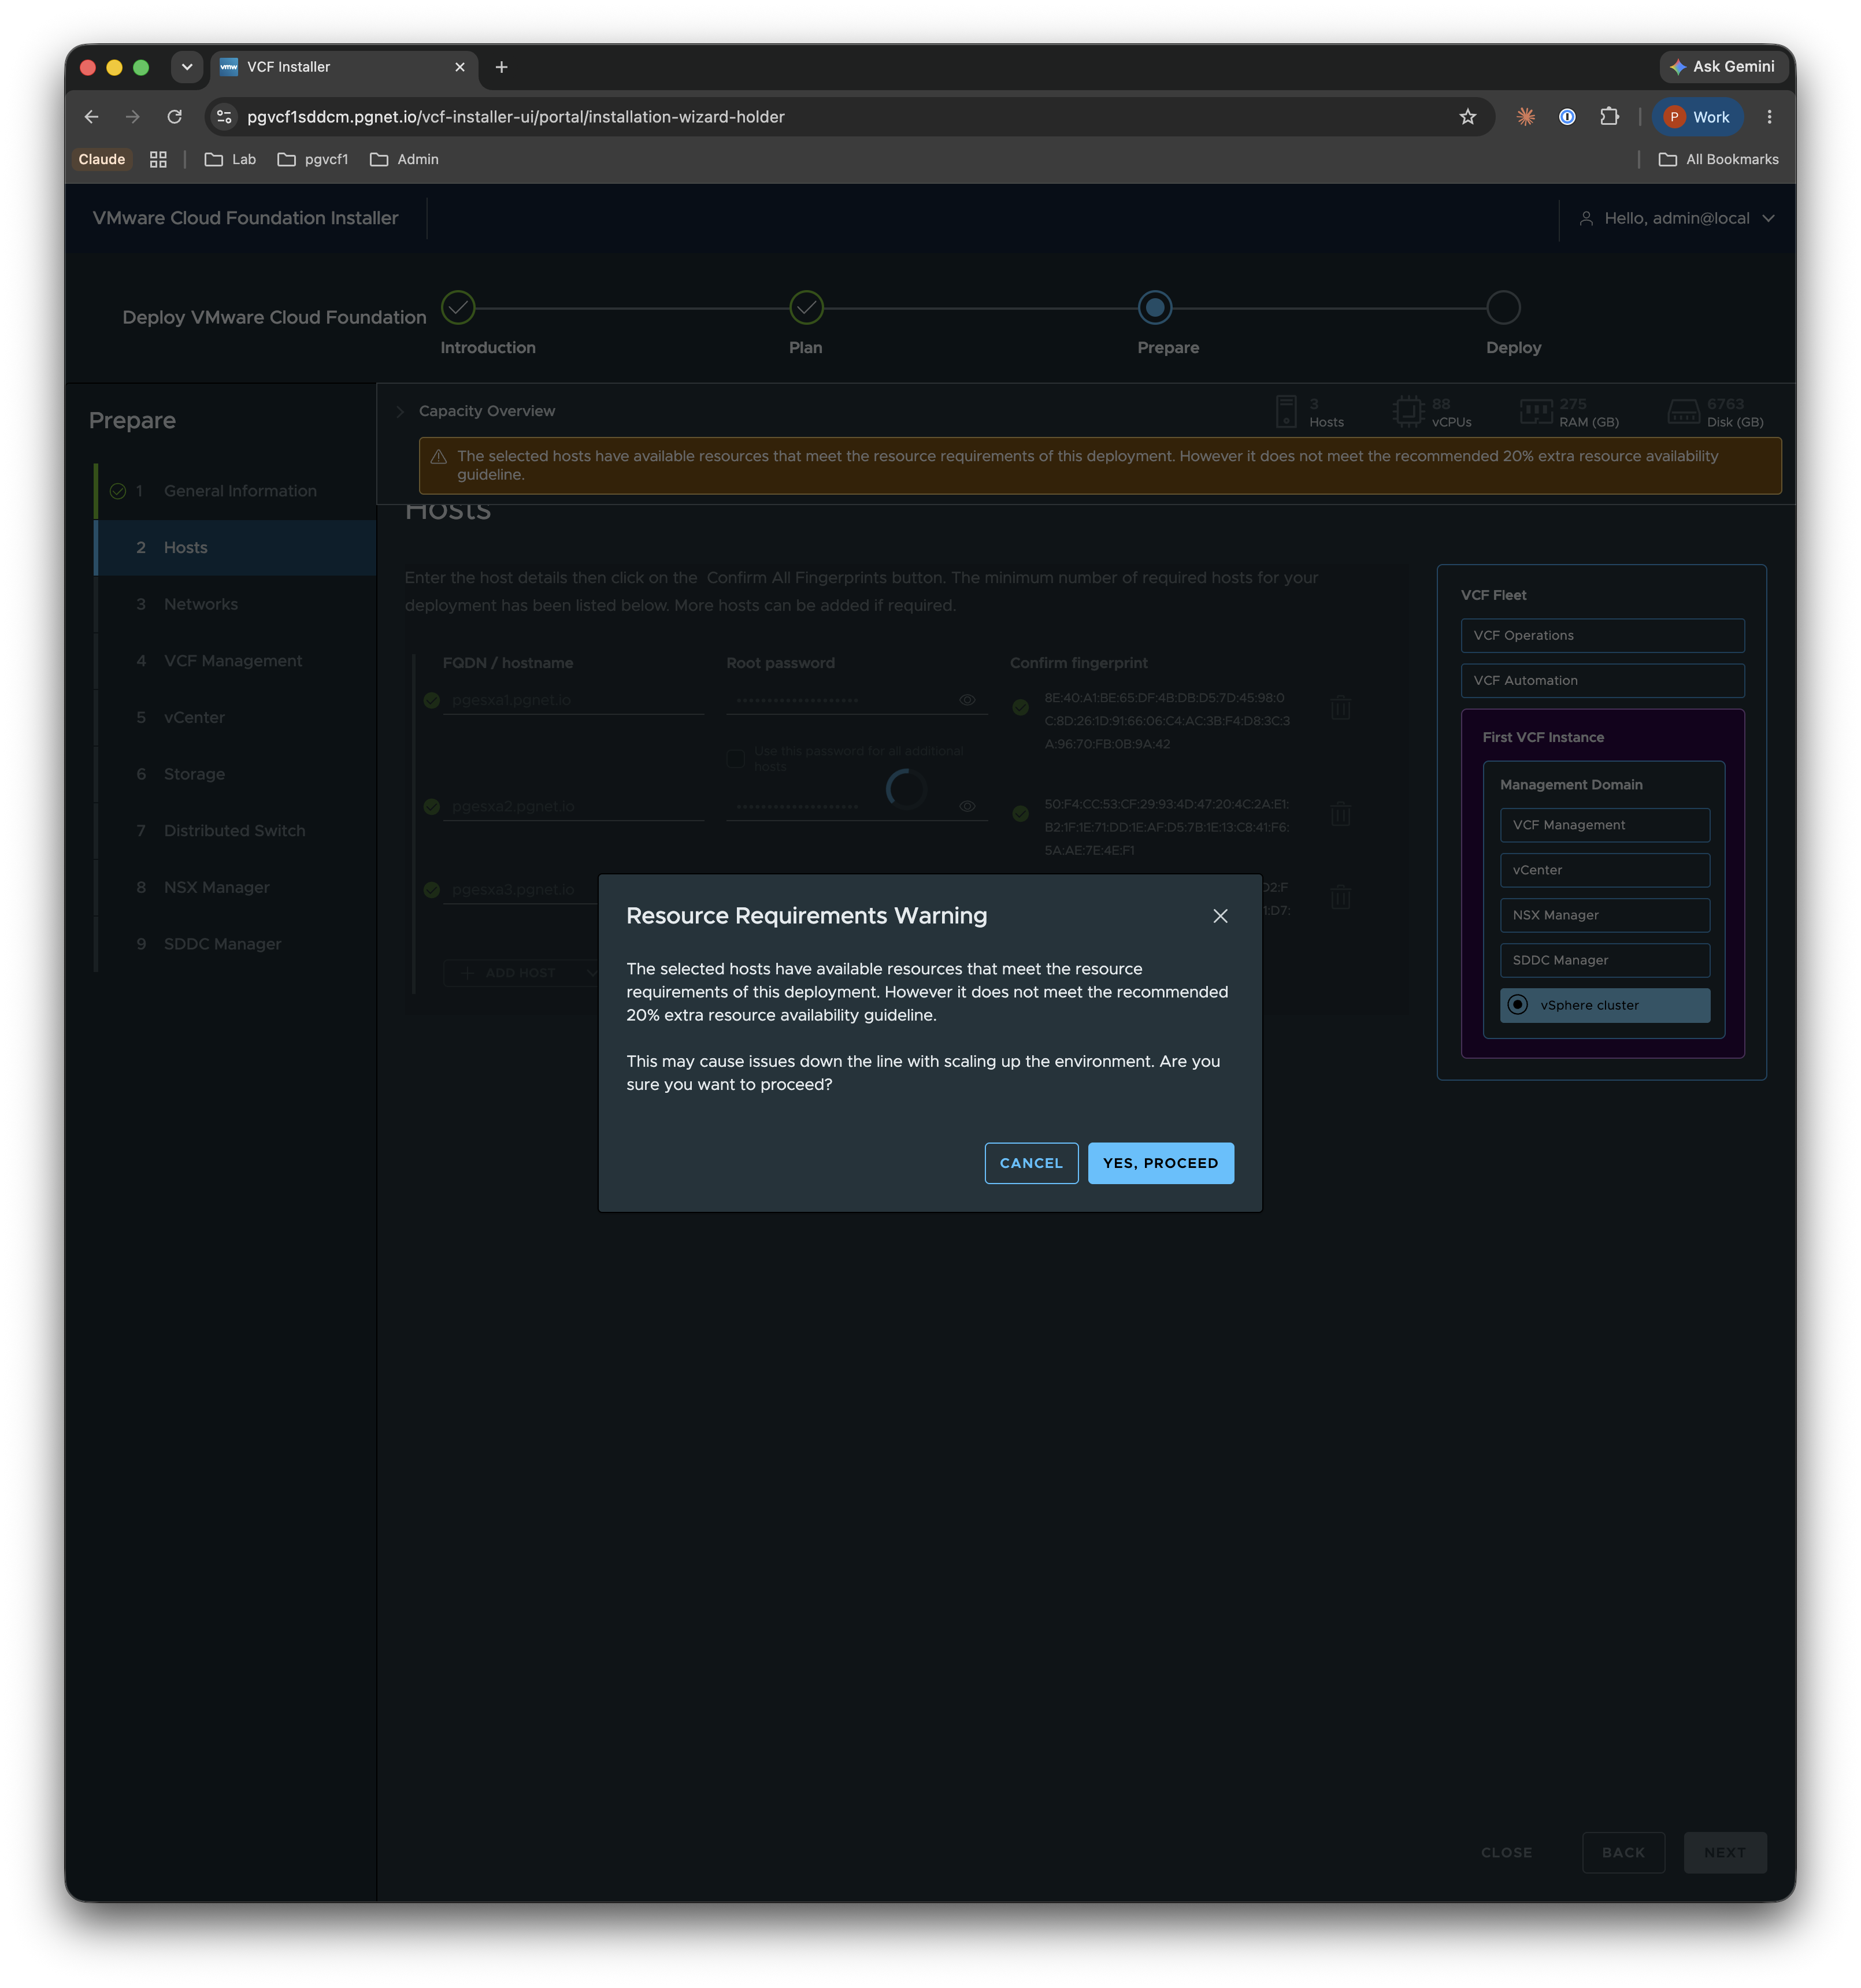Open a new browser tab
This screenshot has height=1988, width=1861.
click(502, 67)
